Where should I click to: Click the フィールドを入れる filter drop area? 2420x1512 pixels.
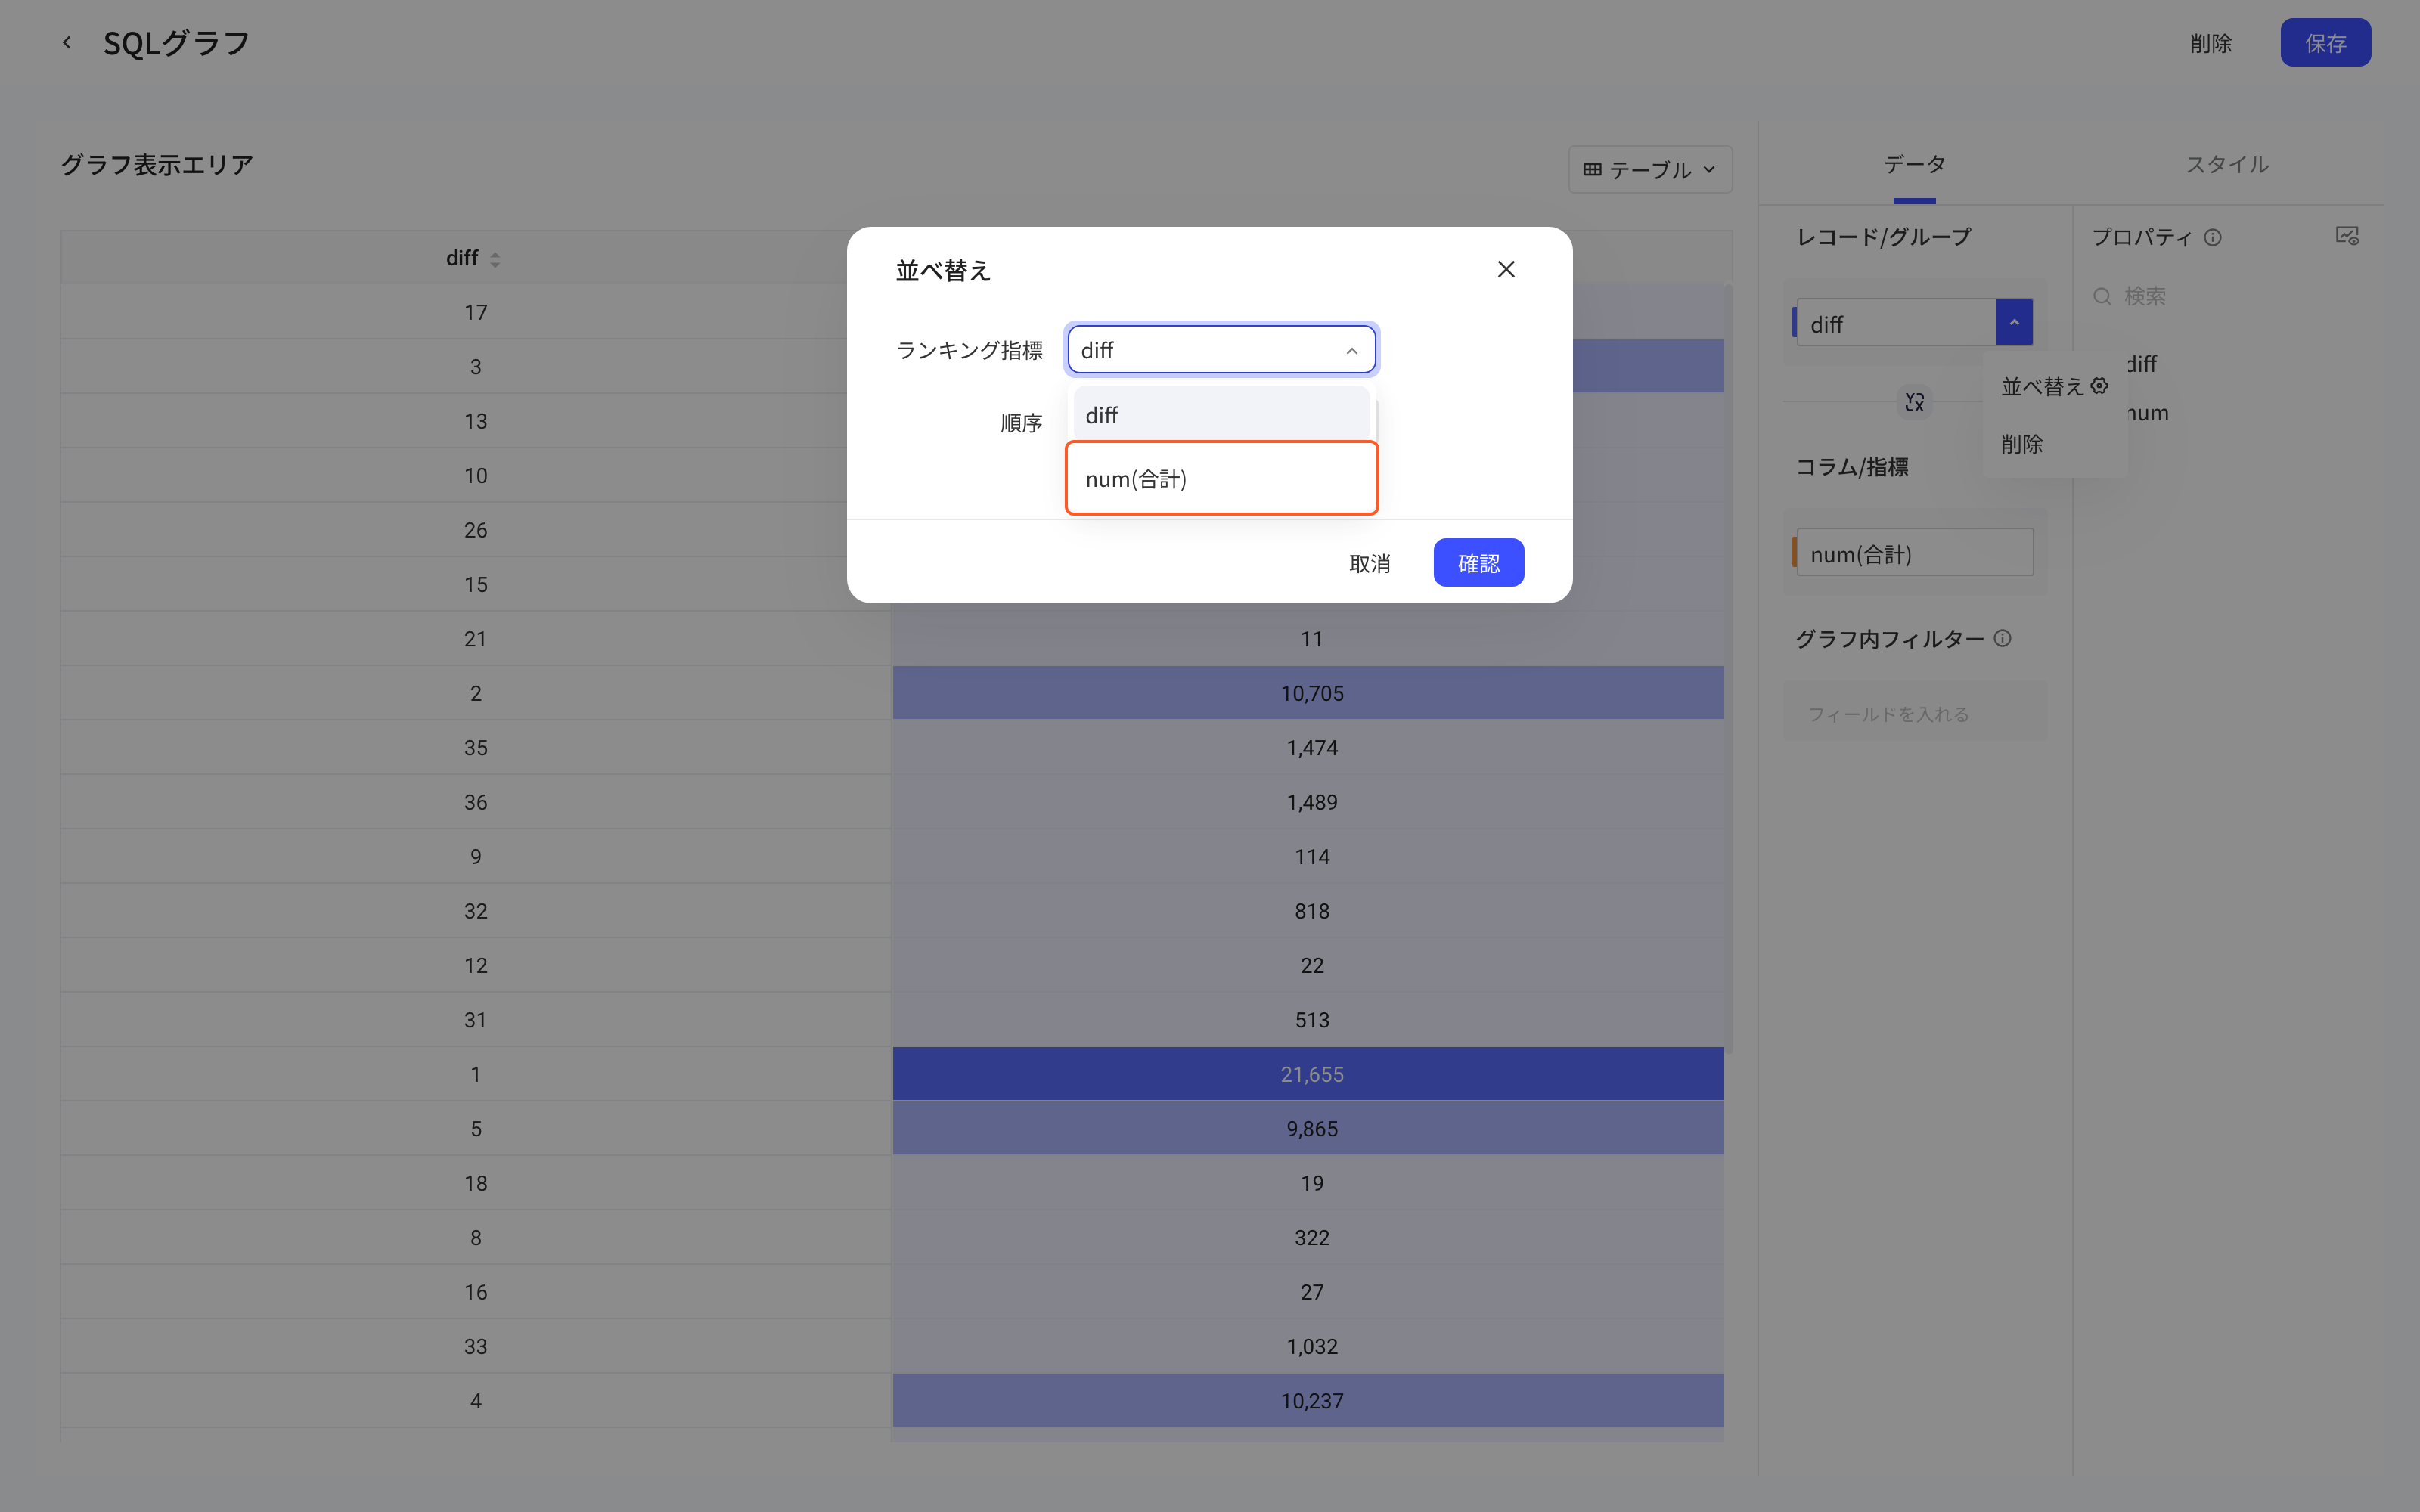pos(1914,713)
